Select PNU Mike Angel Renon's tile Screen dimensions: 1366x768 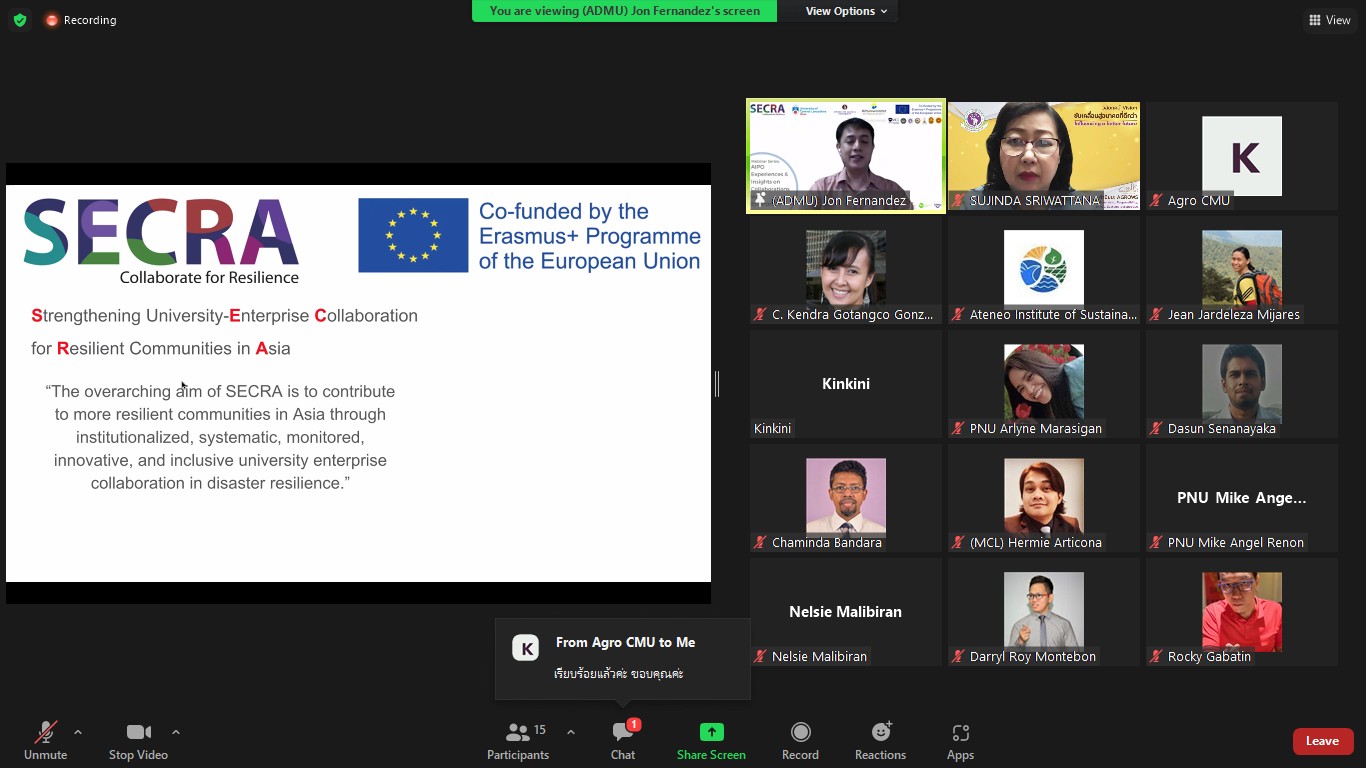tap(1242, 497)
